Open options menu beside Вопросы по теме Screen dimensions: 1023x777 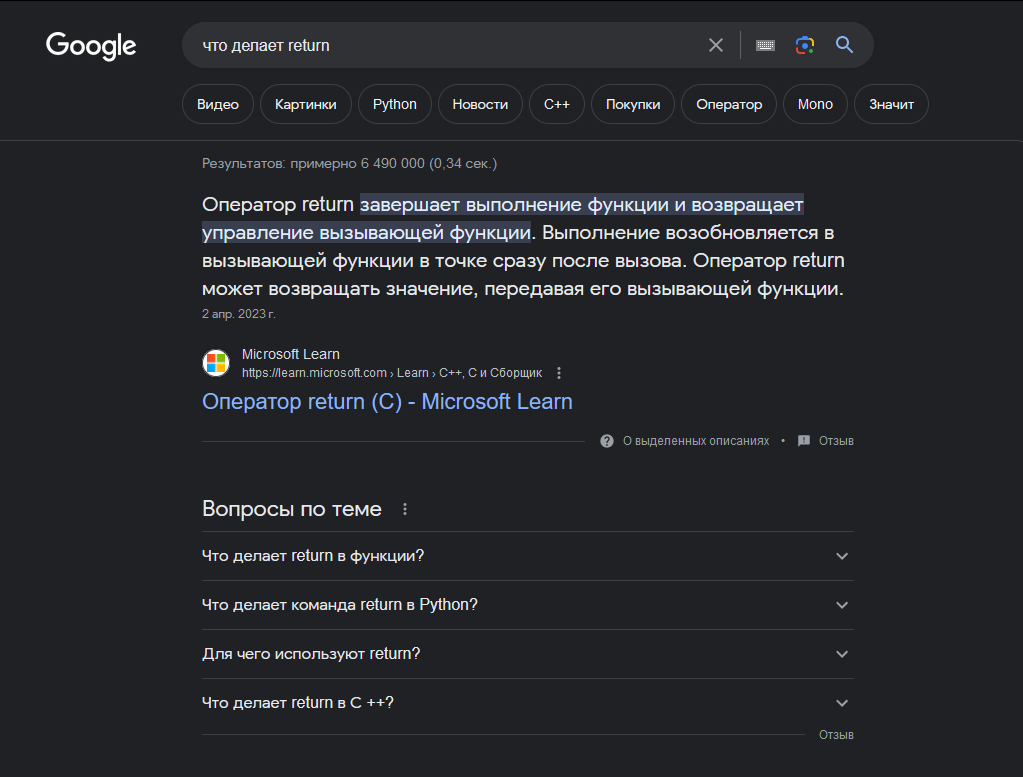pyautogui.click(x=405, y=509)
